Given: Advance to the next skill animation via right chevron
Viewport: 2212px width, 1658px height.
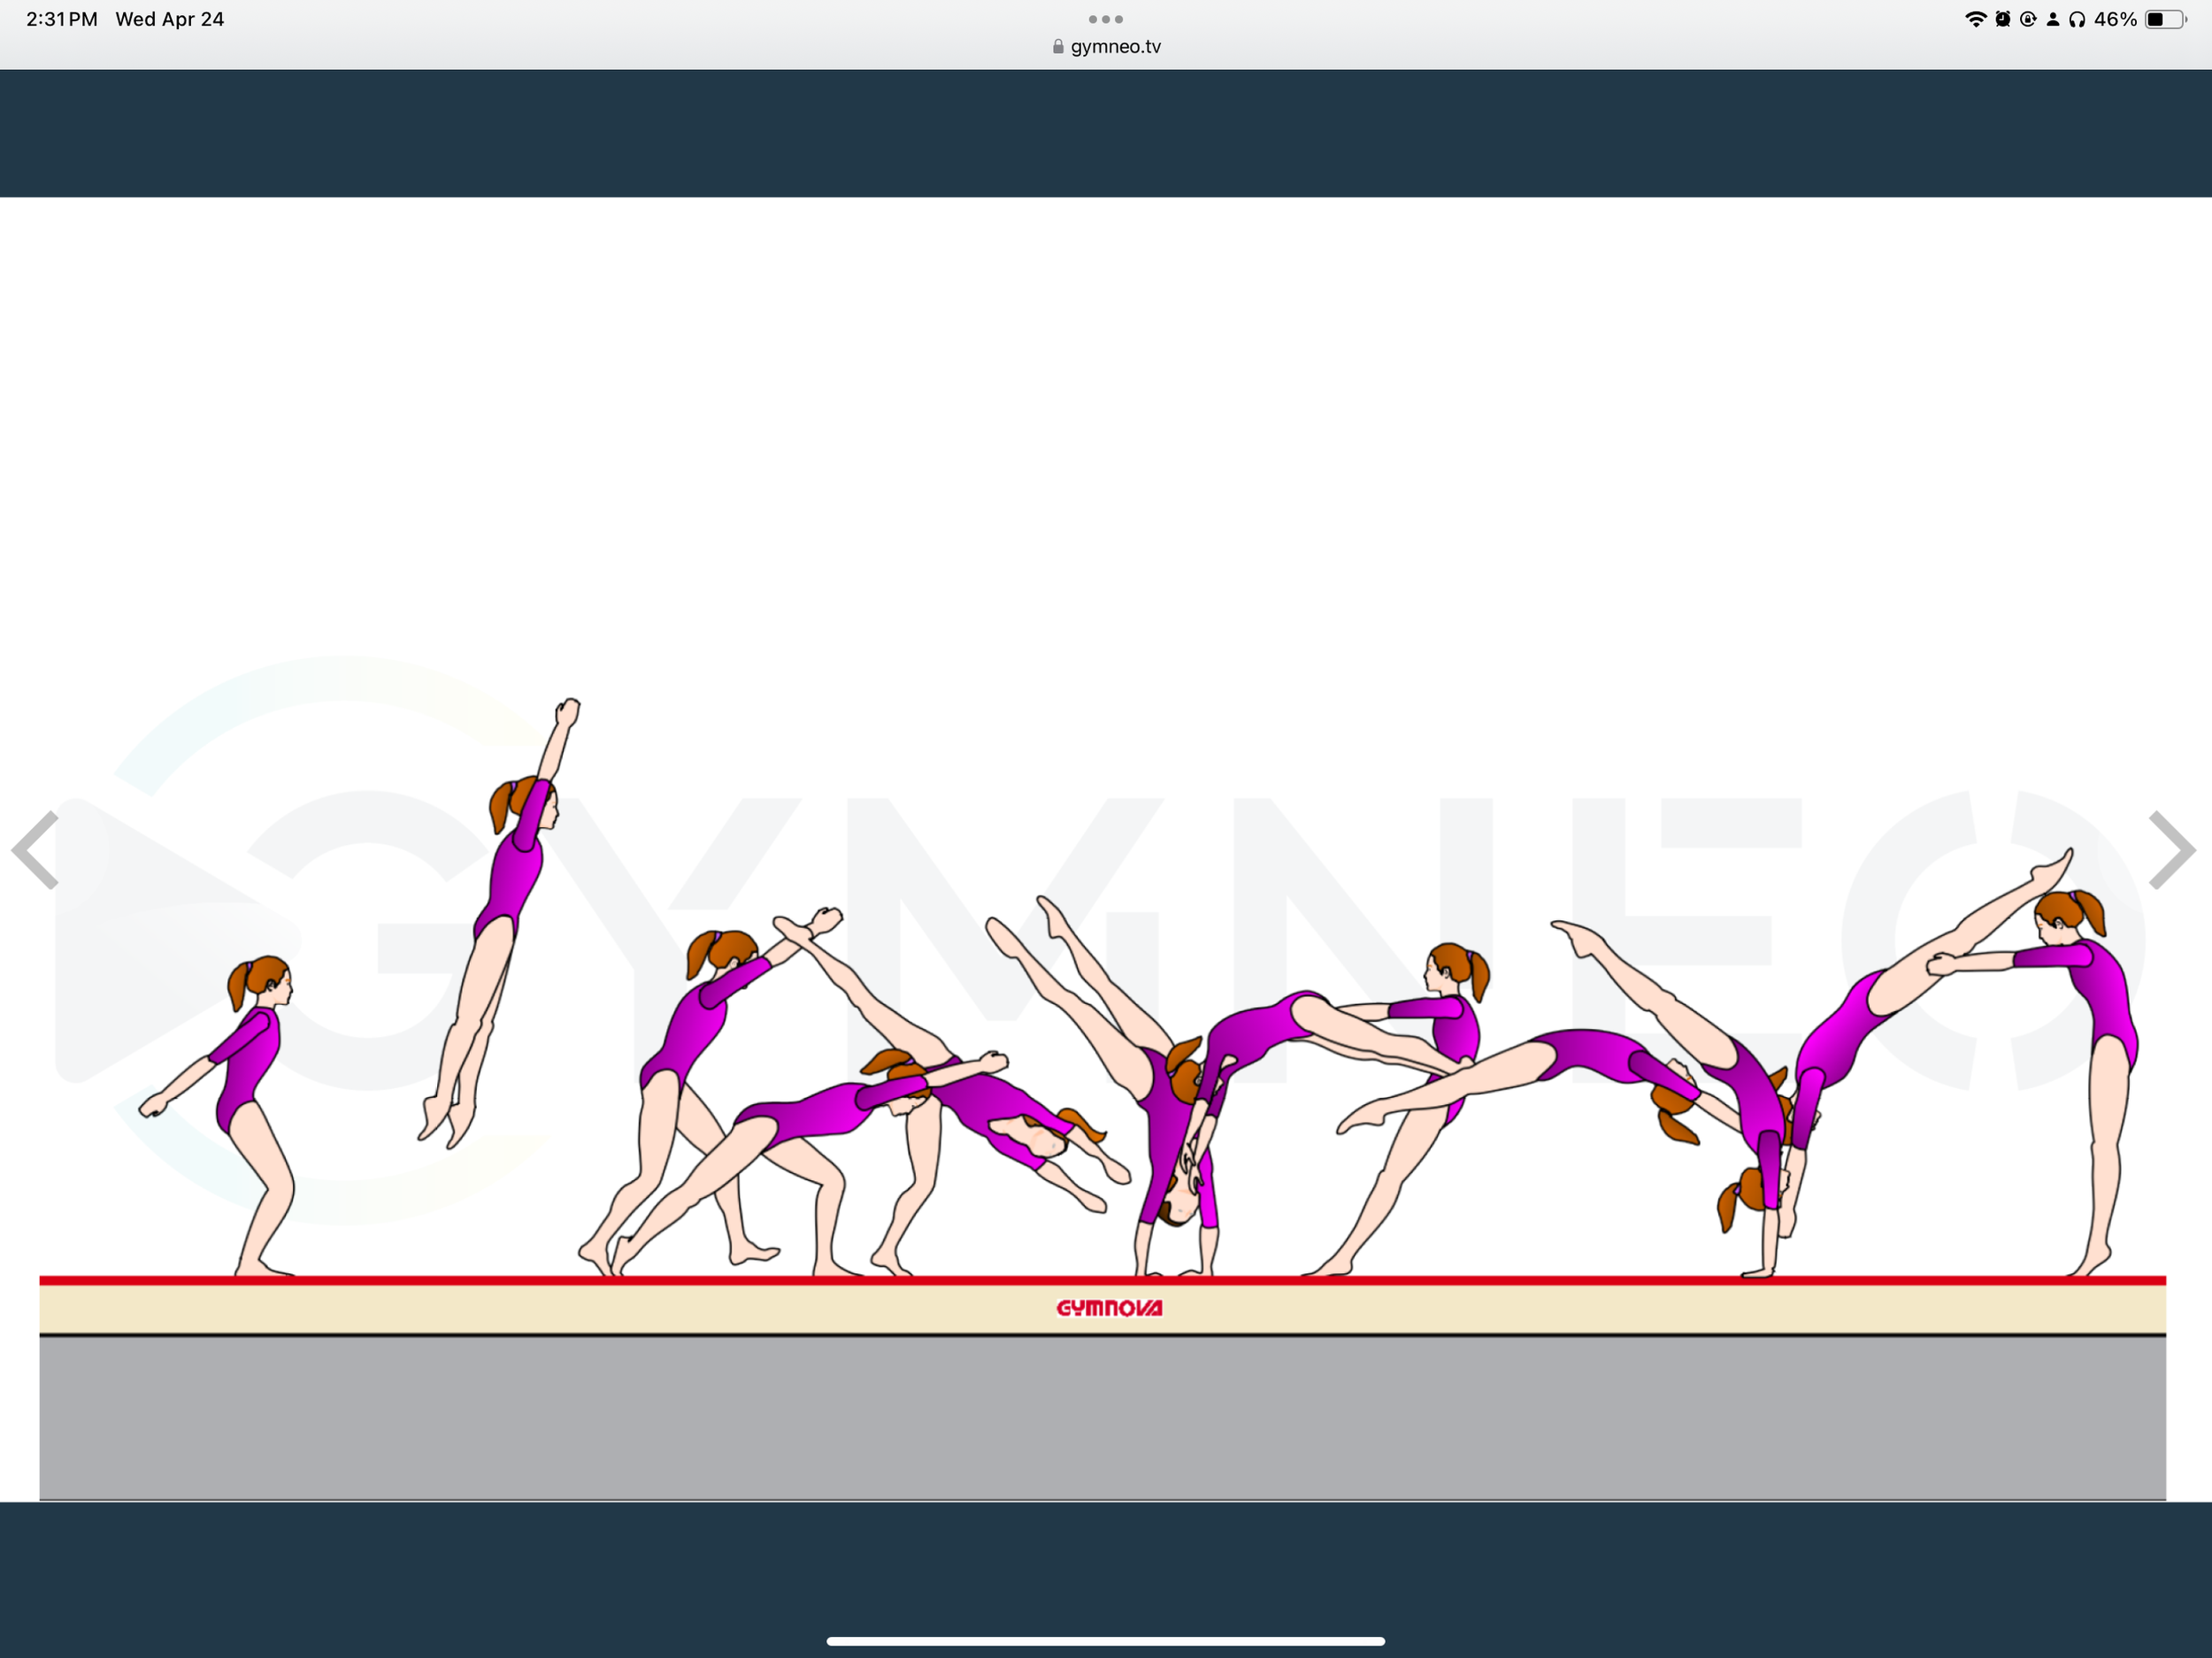Looking at the screenshot, I should point(2174,851).
